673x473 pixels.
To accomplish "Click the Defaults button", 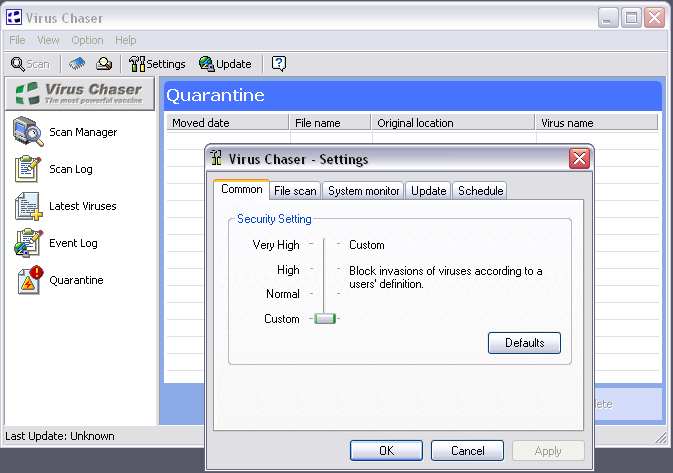I will (524, 343).
